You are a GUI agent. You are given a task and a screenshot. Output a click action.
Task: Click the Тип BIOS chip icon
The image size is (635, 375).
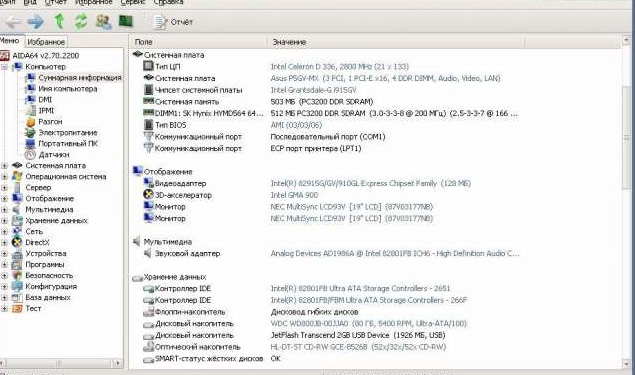pyautogui.click(x=148, y=125)
